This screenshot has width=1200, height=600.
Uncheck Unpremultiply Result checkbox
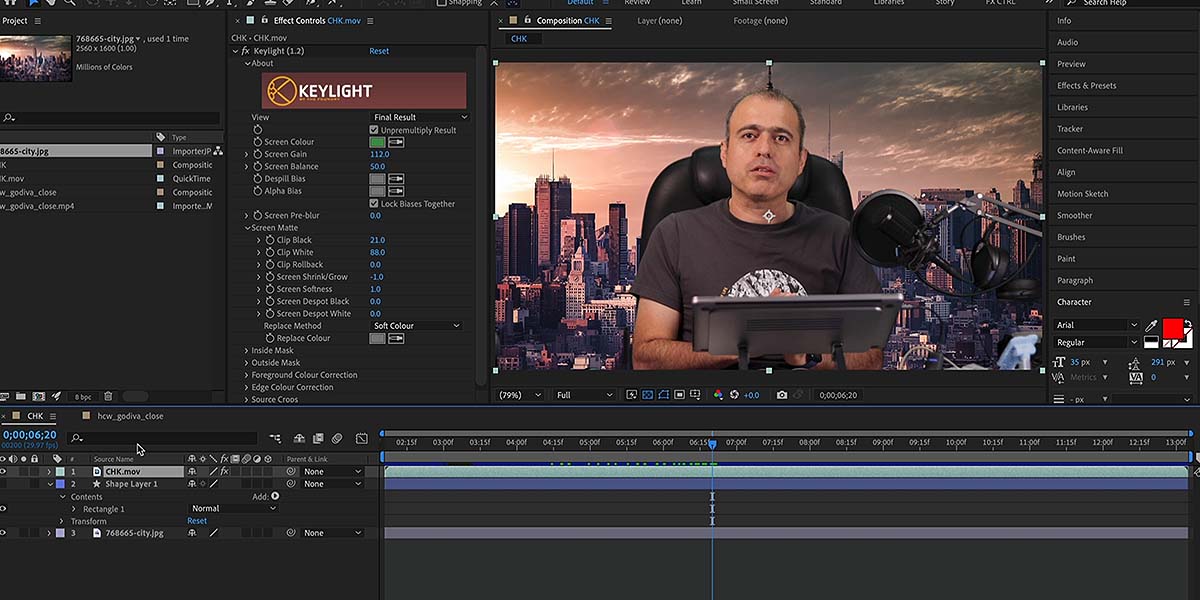tap(374, 130)
